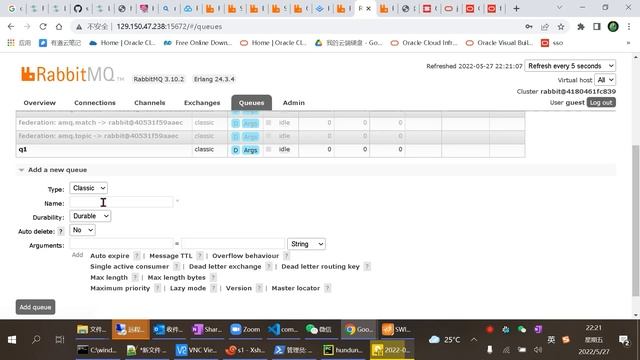Image resolution: width=640 pixels, height=360 pixels.
Task: Click the Add queue button
Action: [36, 307]
